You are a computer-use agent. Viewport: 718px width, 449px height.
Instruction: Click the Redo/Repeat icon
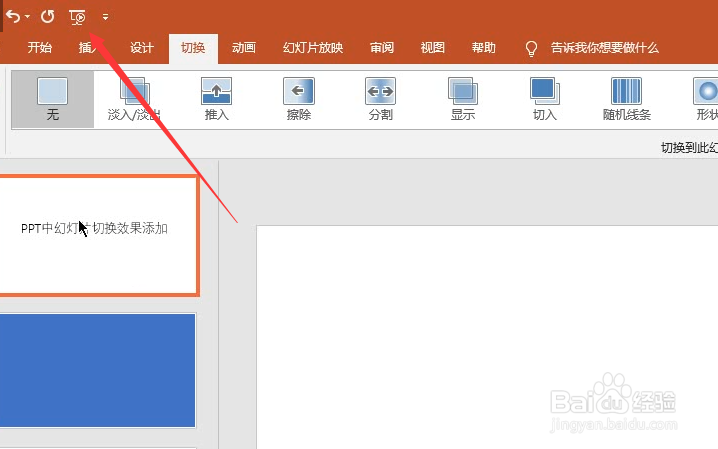click(x=47, y=17)
